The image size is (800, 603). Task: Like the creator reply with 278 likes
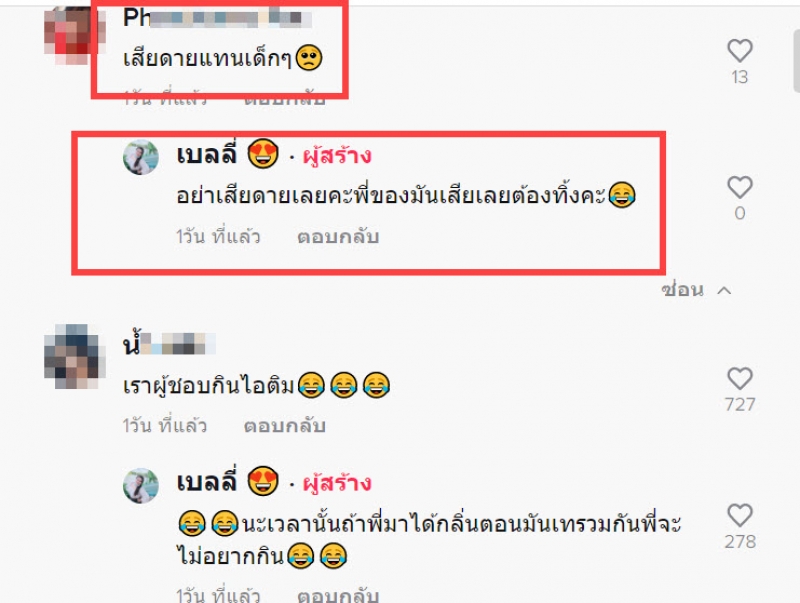pyautogui.click(x=739, y=515)
